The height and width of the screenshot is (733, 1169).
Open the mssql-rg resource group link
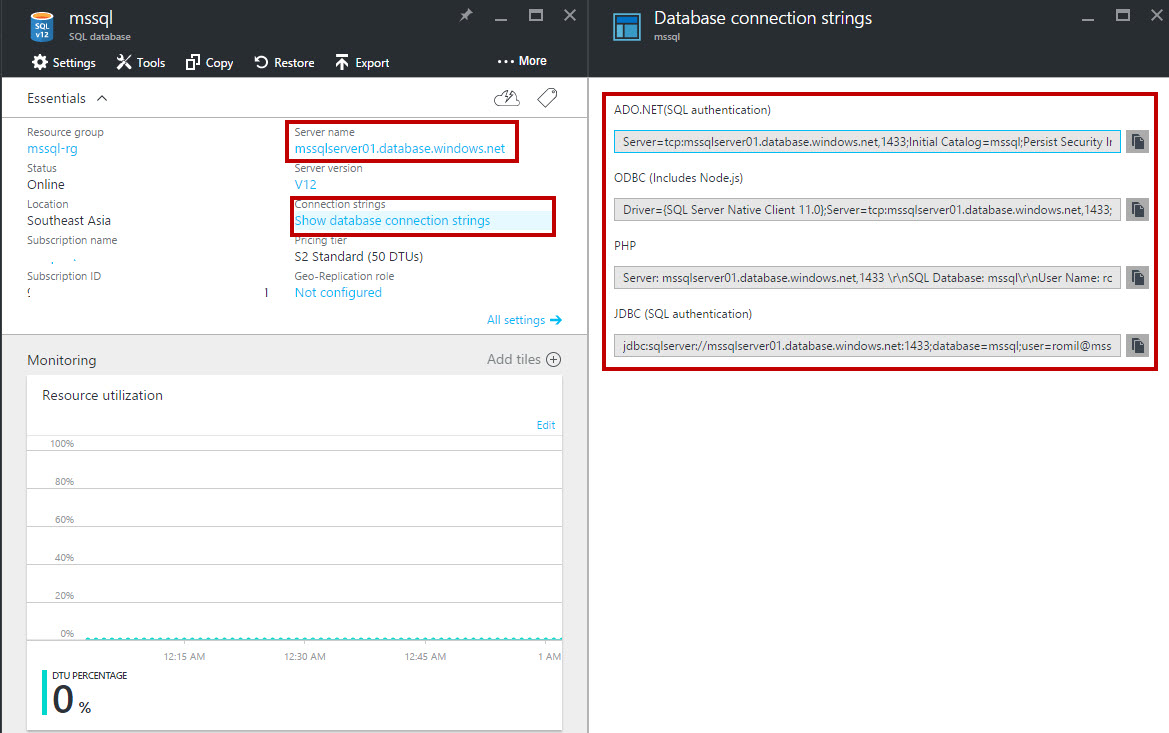[x=52, y=148]
